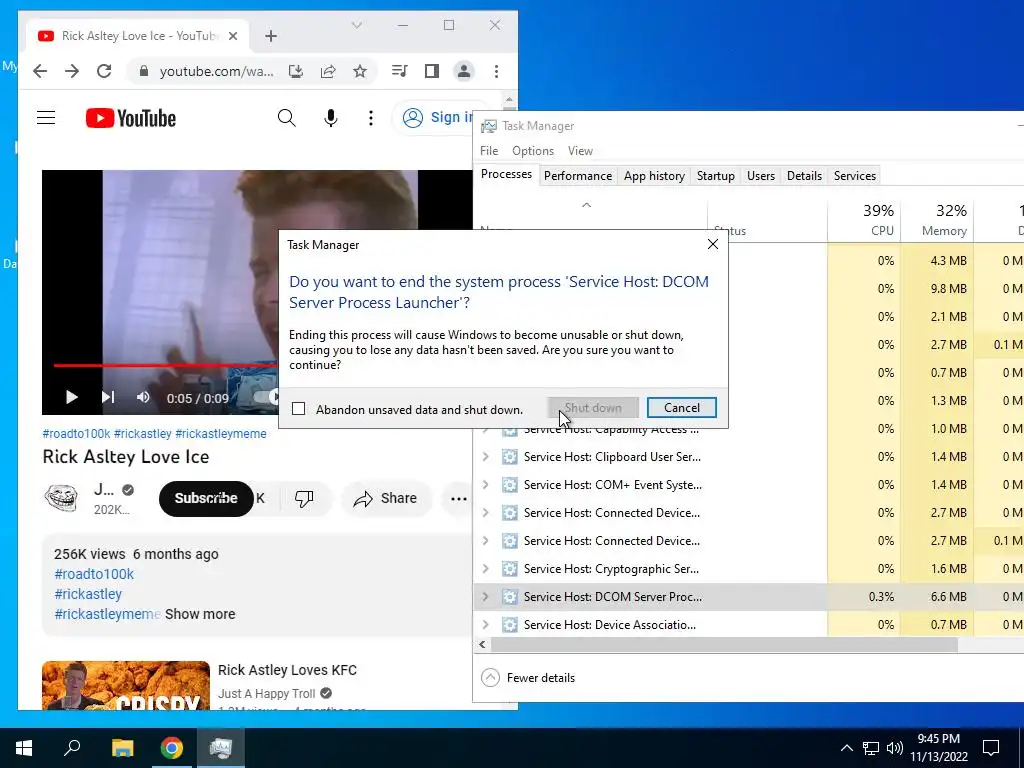
Task: Open Chrome media control icon
Action: [399, 71]
